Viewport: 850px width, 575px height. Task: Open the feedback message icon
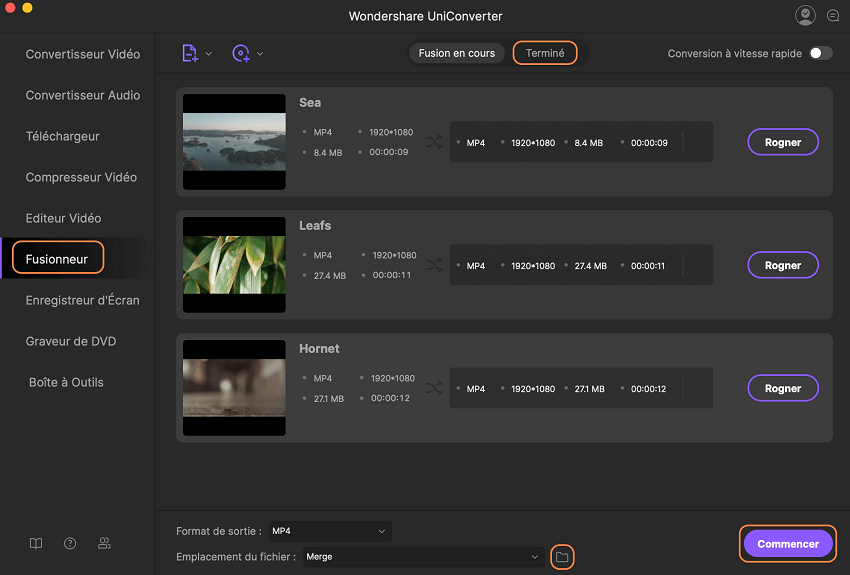832,16
